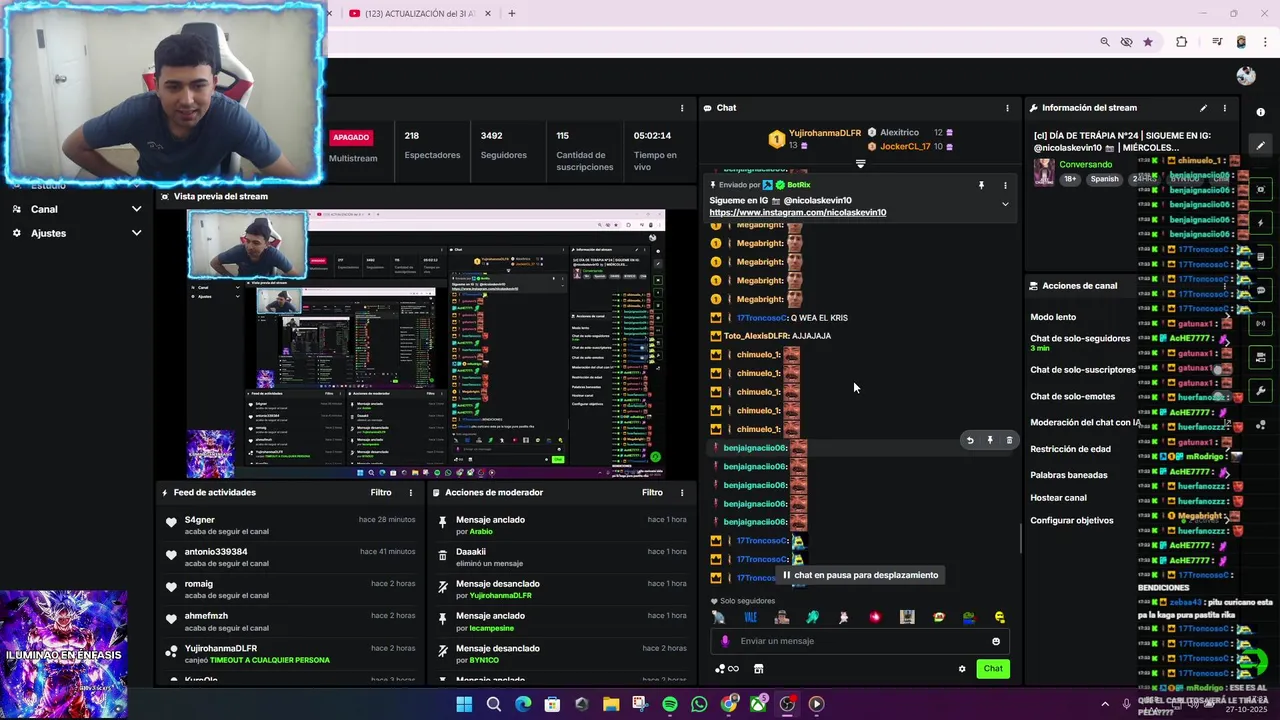Expand the collapse arrow under chat header
The image size is (1280, 720).
(x=860, y=163)
